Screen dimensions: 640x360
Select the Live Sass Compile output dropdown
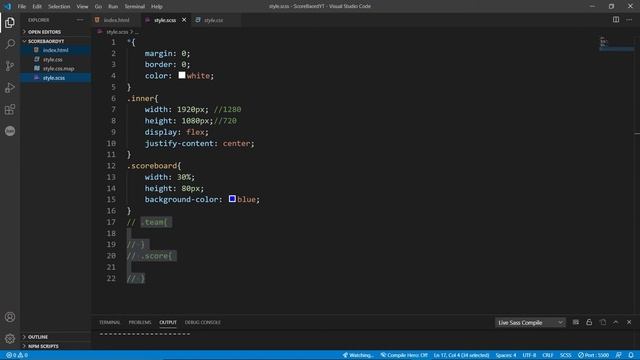coord(530,322)
